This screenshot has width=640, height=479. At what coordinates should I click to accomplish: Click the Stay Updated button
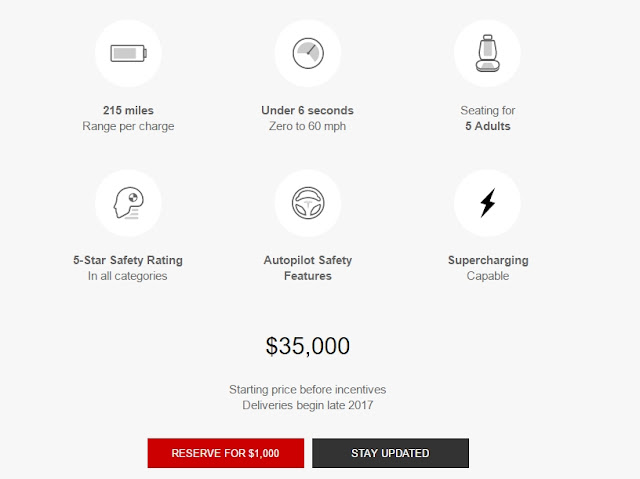pos(390,453)
